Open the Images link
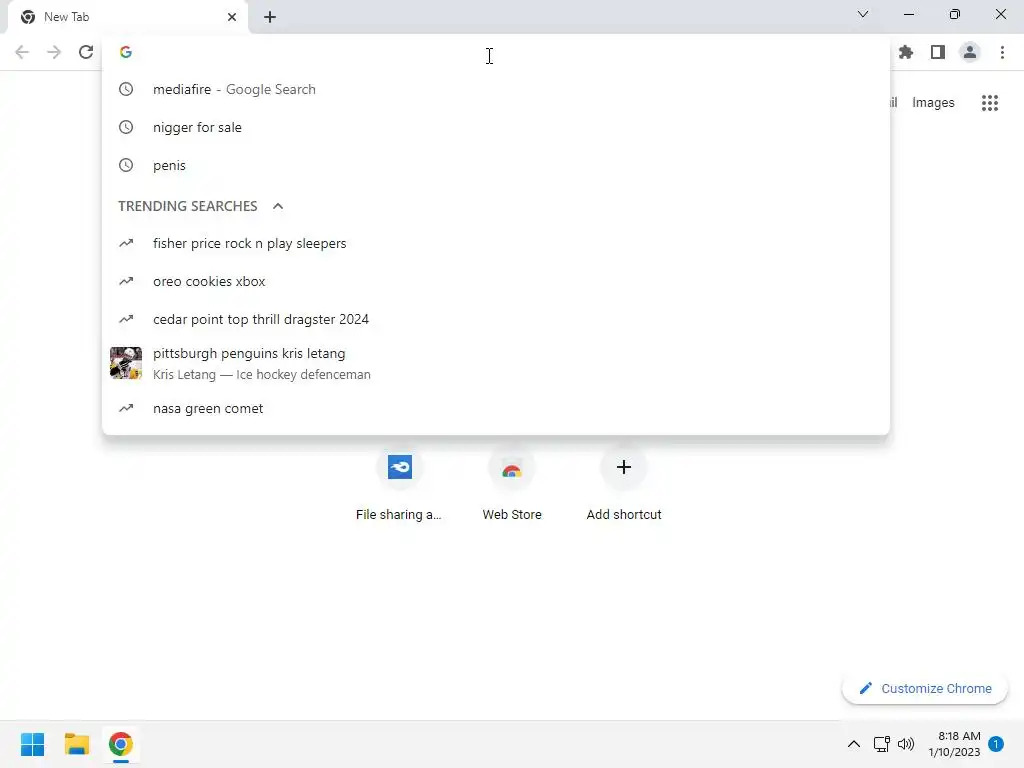The image size is (1024, 768). (933, 103)
